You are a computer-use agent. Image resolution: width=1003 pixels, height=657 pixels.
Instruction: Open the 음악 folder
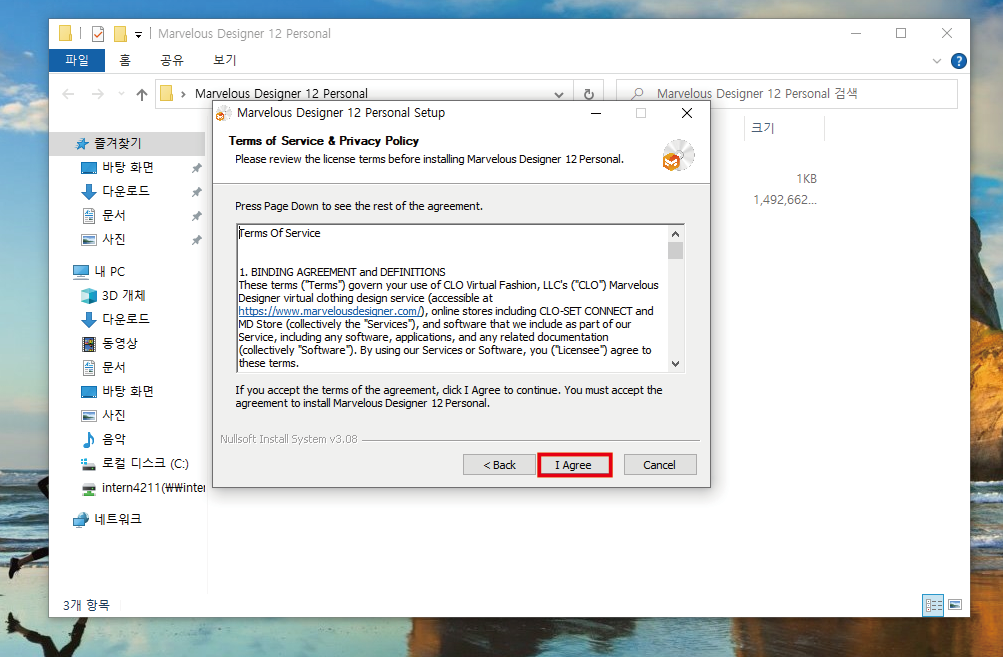point(114,439)
